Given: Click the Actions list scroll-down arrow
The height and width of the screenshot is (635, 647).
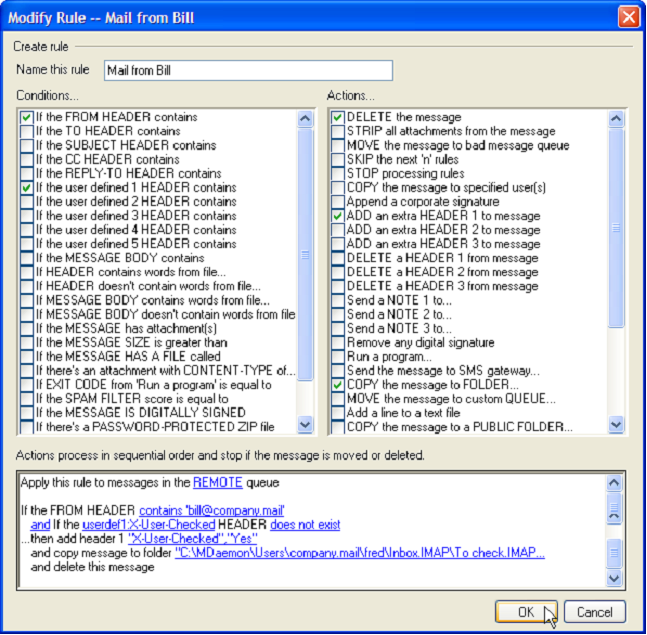Looking at the screenshot, I should tap(616, 424).
